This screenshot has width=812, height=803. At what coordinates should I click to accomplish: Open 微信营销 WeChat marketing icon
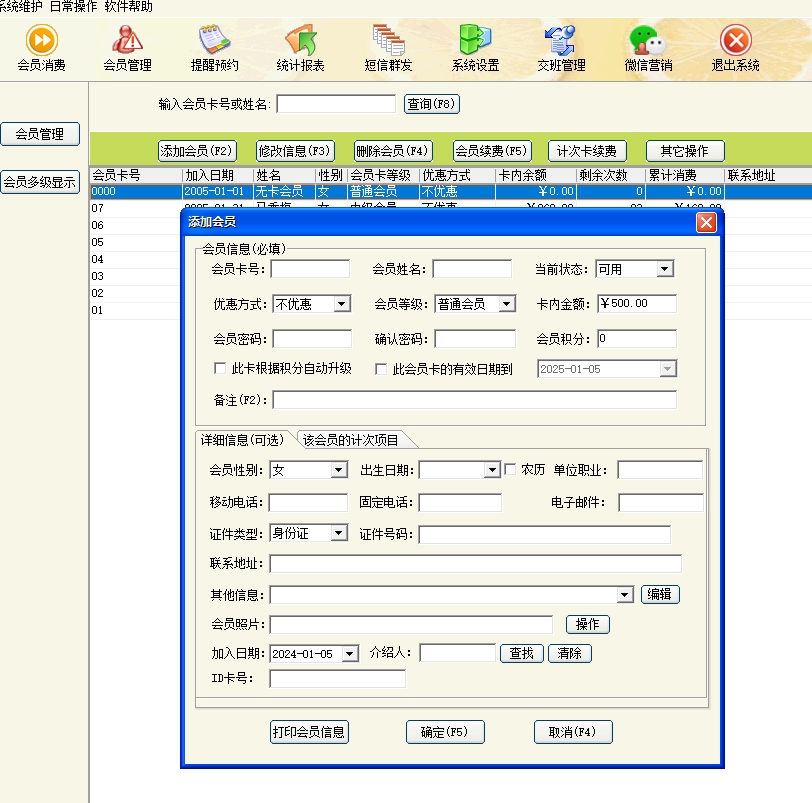648,48
